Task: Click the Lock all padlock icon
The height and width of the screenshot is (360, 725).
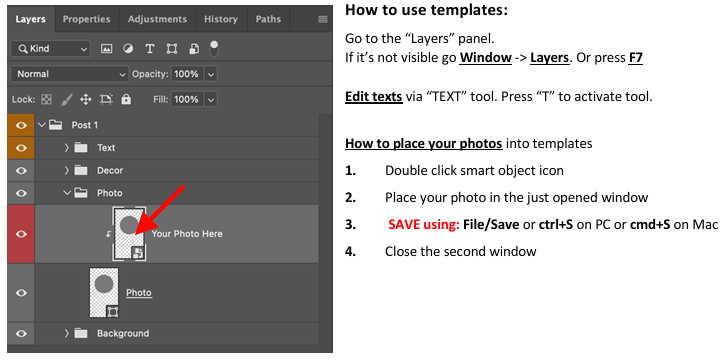Action: coord(126,99)
